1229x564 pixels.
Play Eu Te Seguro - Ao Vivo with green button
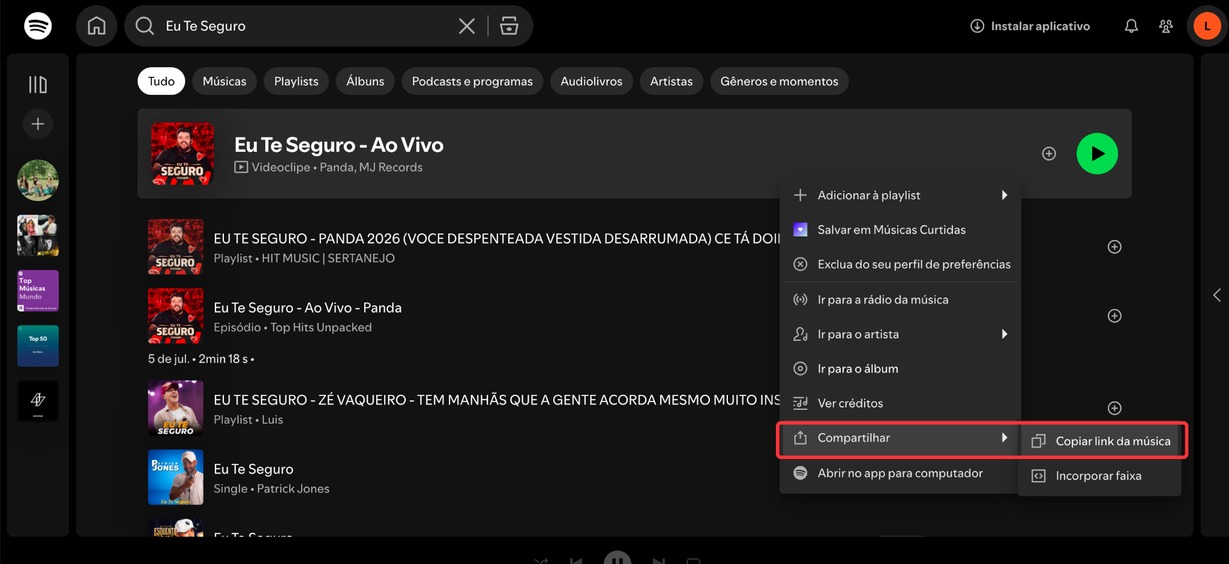pyautogui.click(x=1097, y=154)
